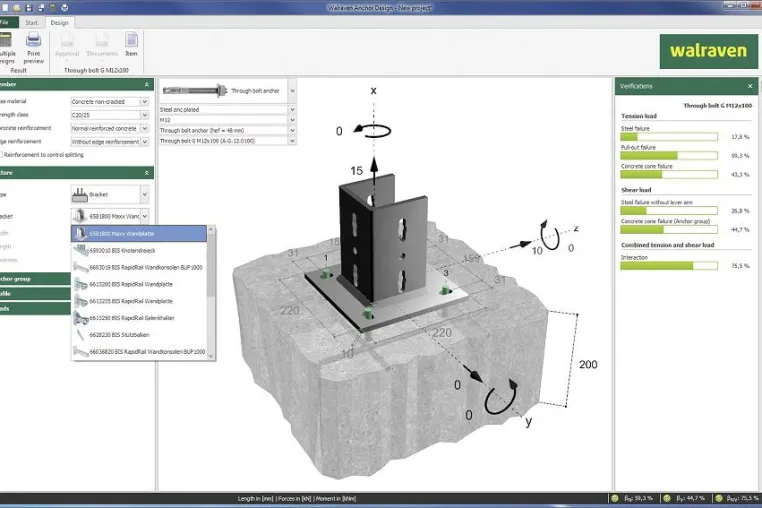
Task: Open Print preview in the ribbon
Action: pyautogui.click(x=34, y=48)
